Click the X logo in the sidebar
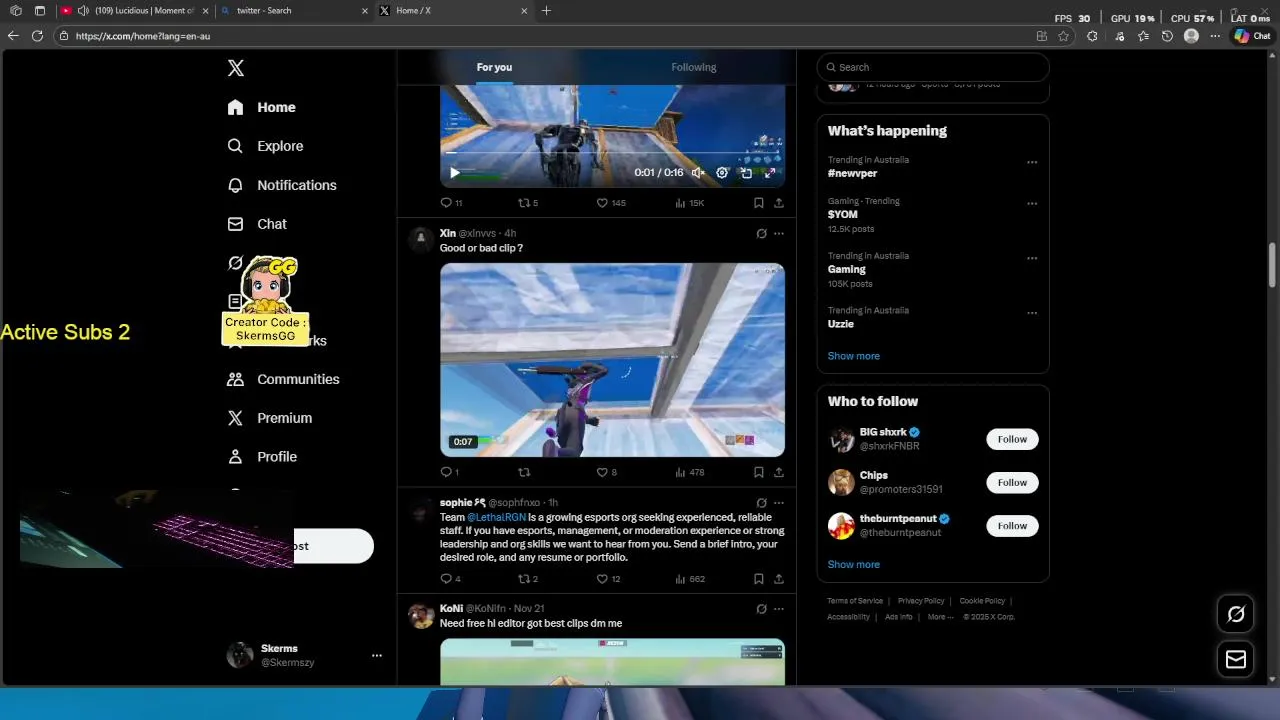Image resolution: width=1280 pixels, height=720 pixels. (236, 68)
